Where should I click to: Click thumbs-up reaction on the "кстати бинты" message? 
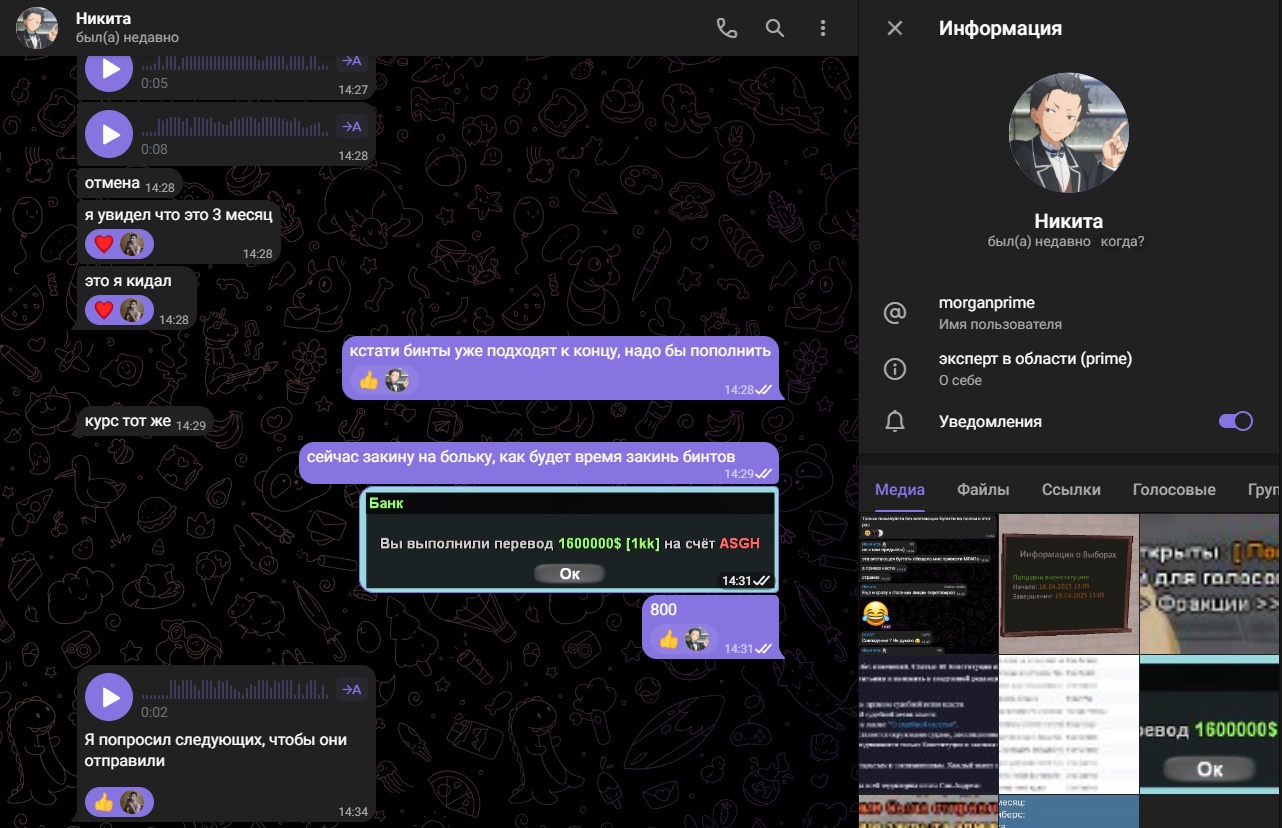click(384, 380)
